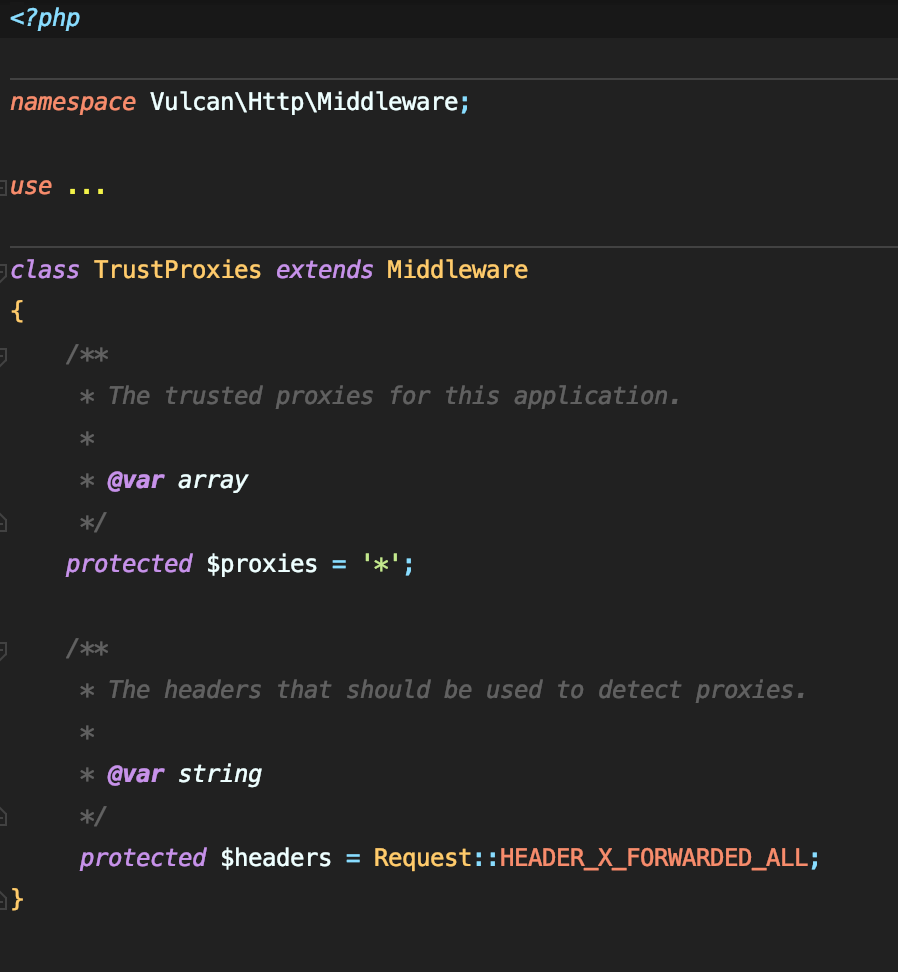The image size is (898, 972).
Task: Click the extends keyword
Action: pyautogui.click(x=324, y=270)
